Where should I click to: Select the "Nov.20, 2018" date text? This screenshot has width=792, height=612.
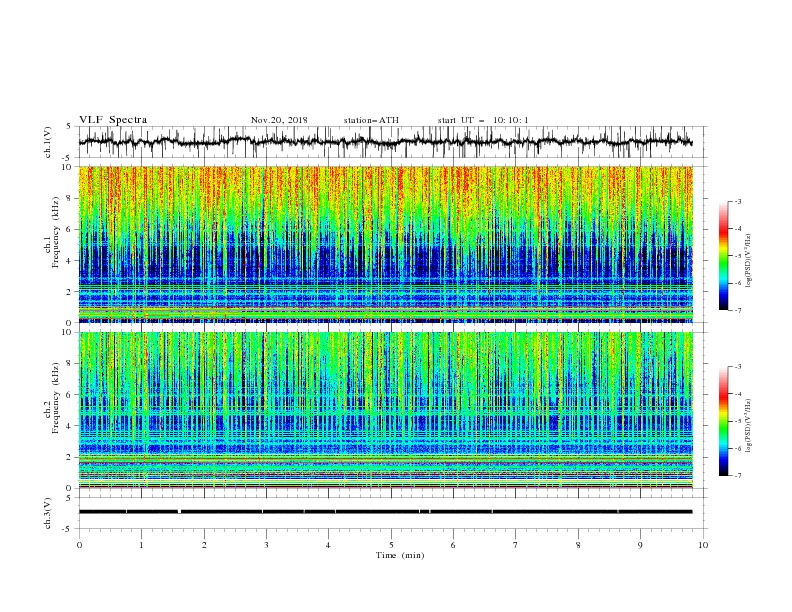tap(279, 120)
